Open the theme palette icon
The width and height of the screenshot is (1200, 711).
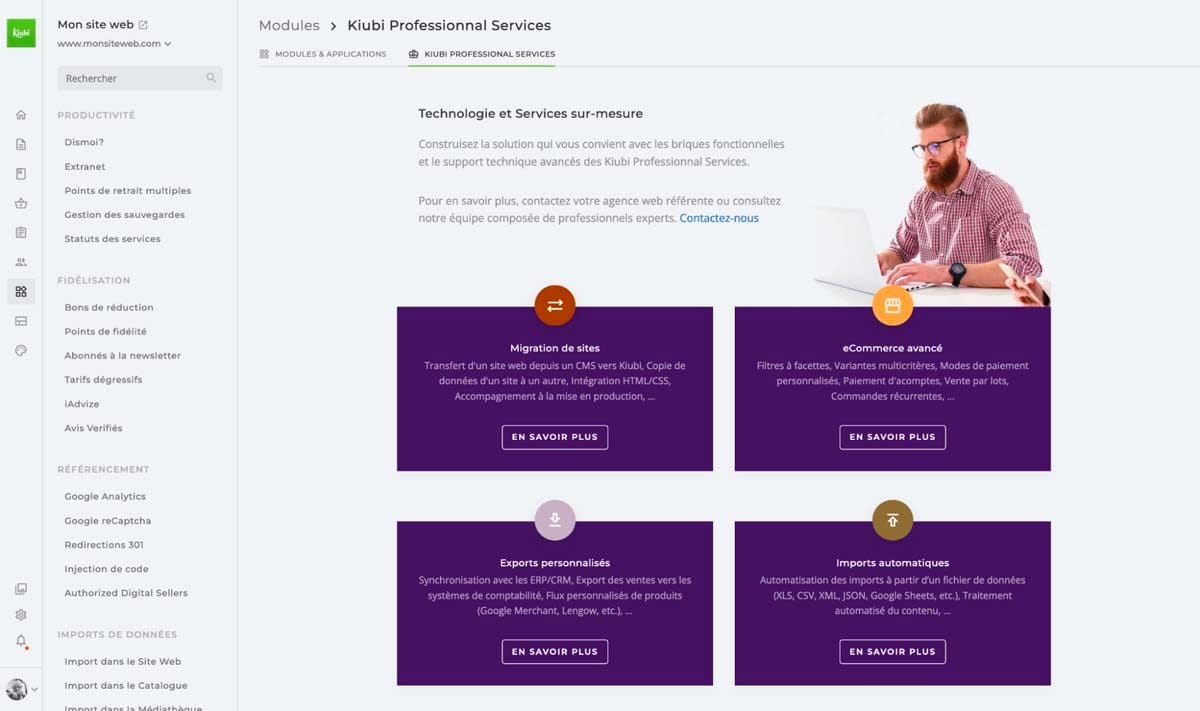(21, 351)
